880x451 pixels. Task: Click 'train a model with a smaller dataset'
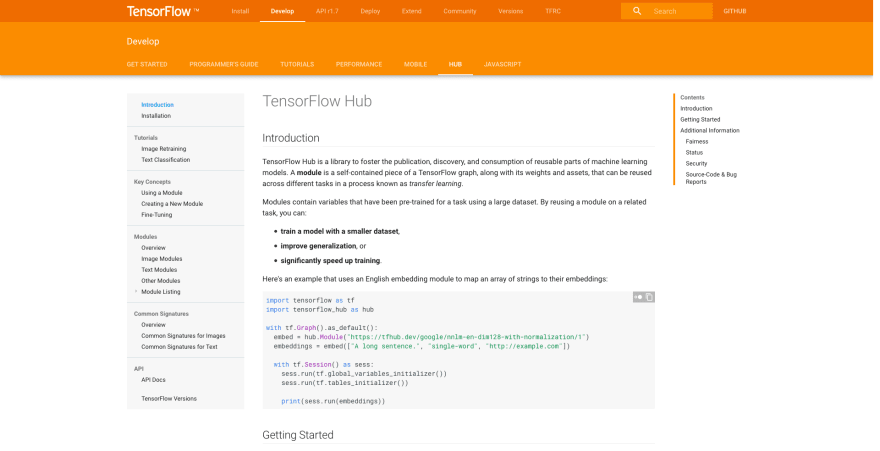pyautogui.click(x=340, y=232)
